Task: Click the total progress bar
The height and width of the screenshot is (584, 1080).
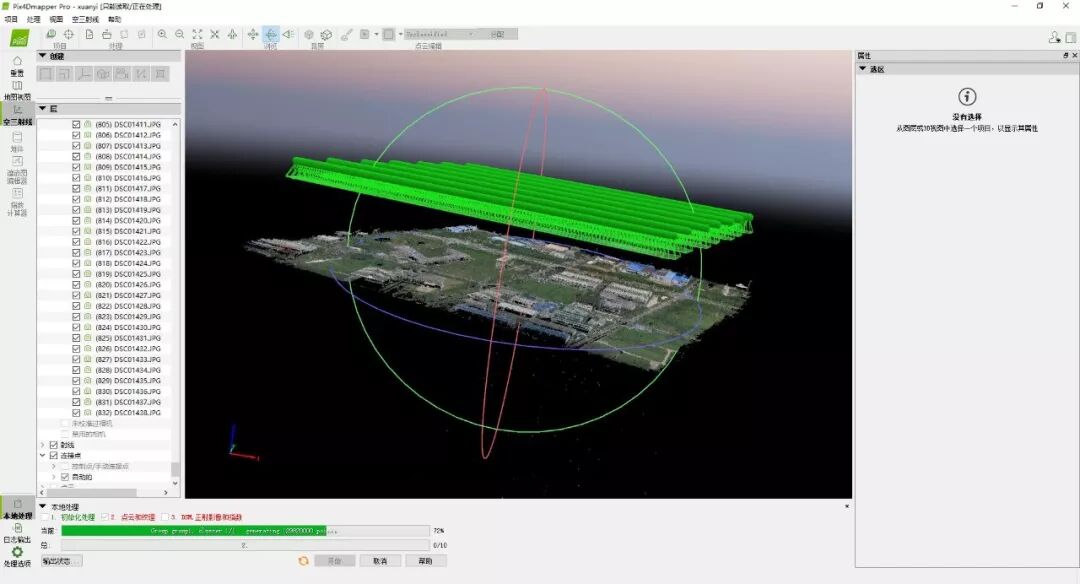Action: 245,545
